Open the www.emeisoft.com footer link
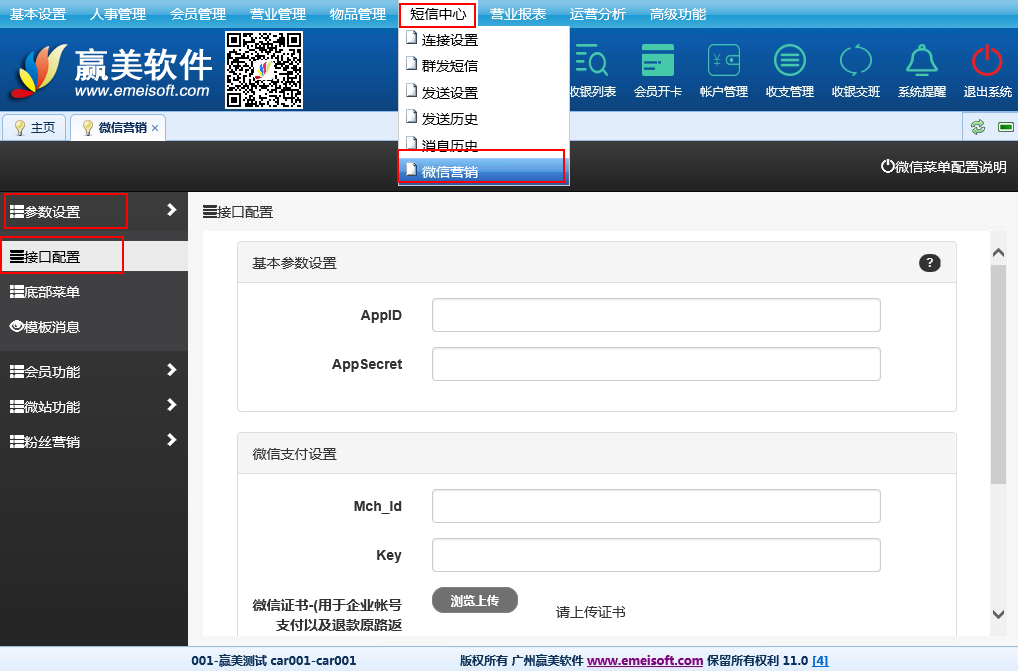1018x671 pixels. coord(644,660)
